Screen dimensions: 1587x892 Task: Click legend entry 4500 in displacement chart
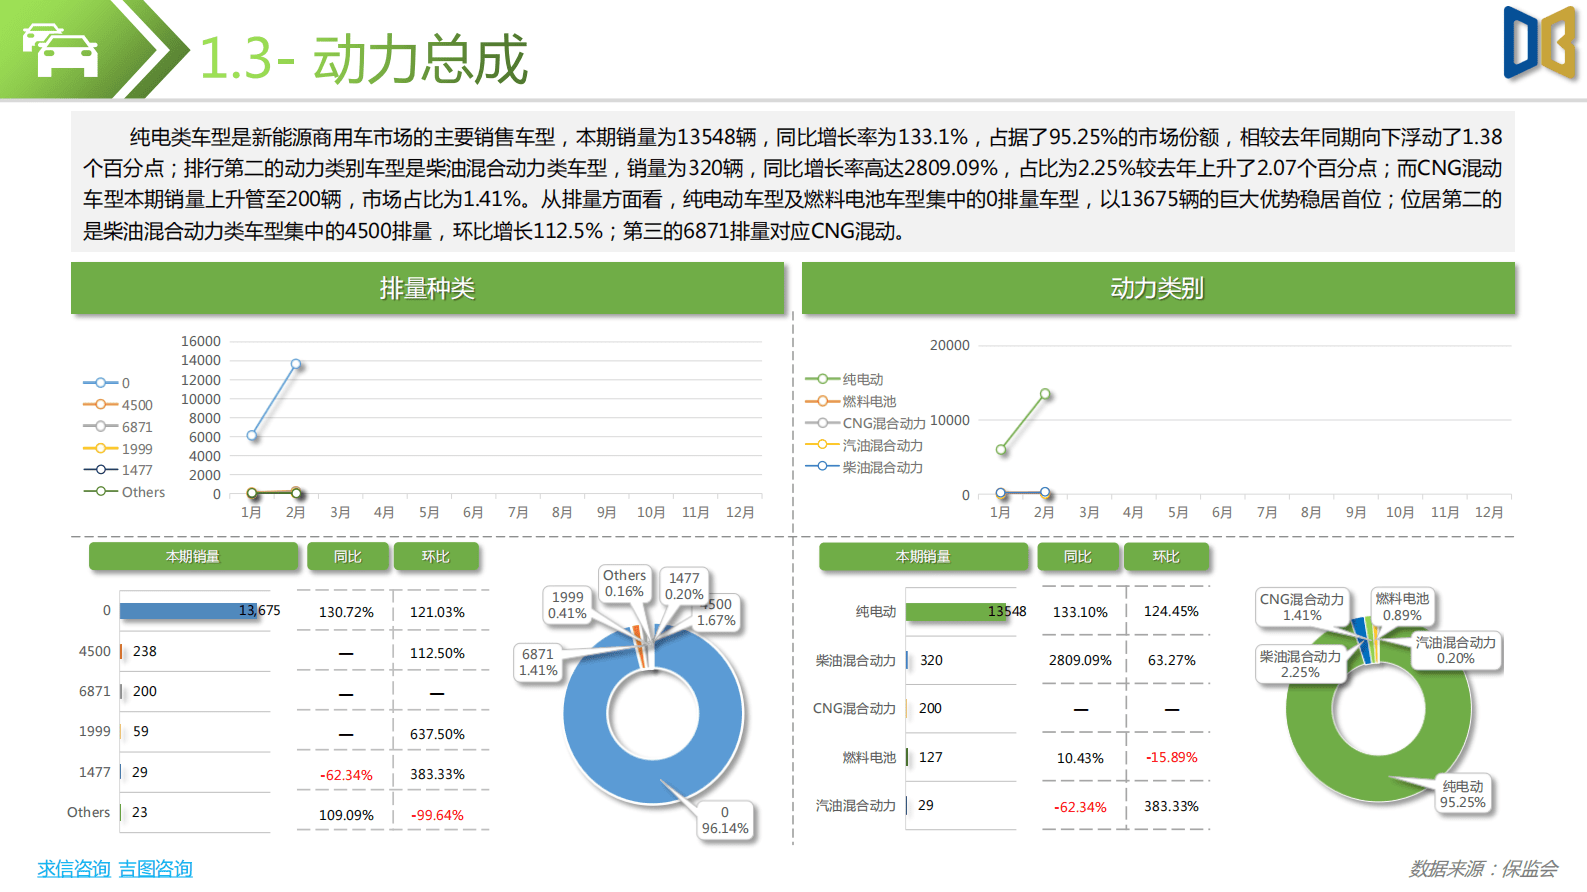118,405
